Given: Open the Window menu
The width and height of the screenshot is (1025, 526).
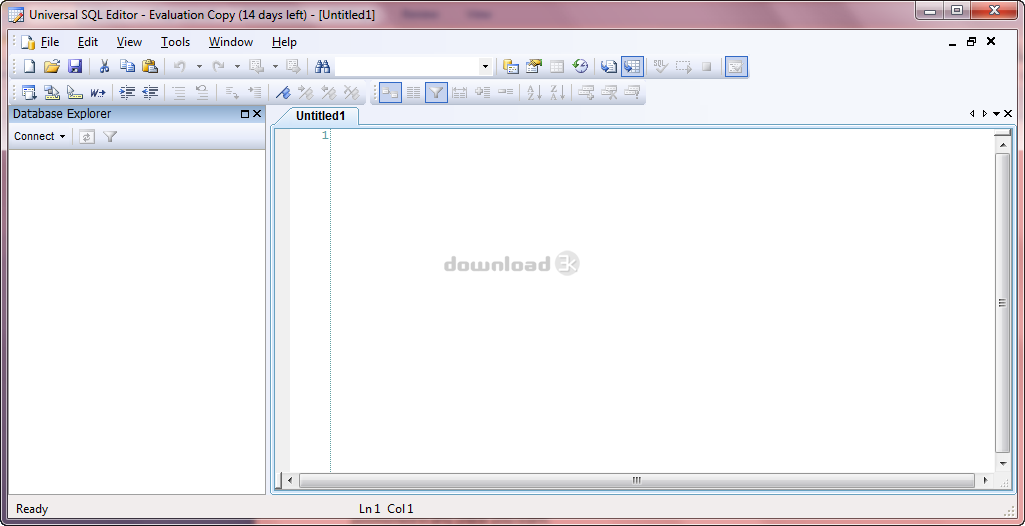Looking at the screenshot, I should tap(231, 42).
